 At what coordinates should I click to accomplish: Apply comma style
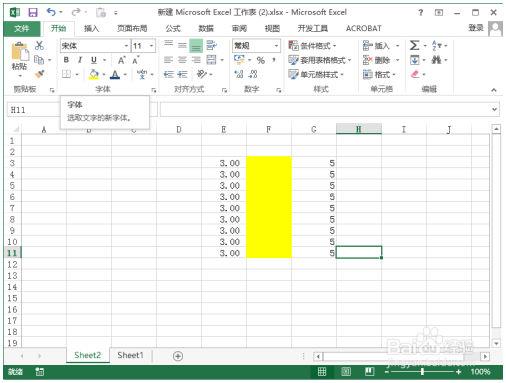[274, 60]
